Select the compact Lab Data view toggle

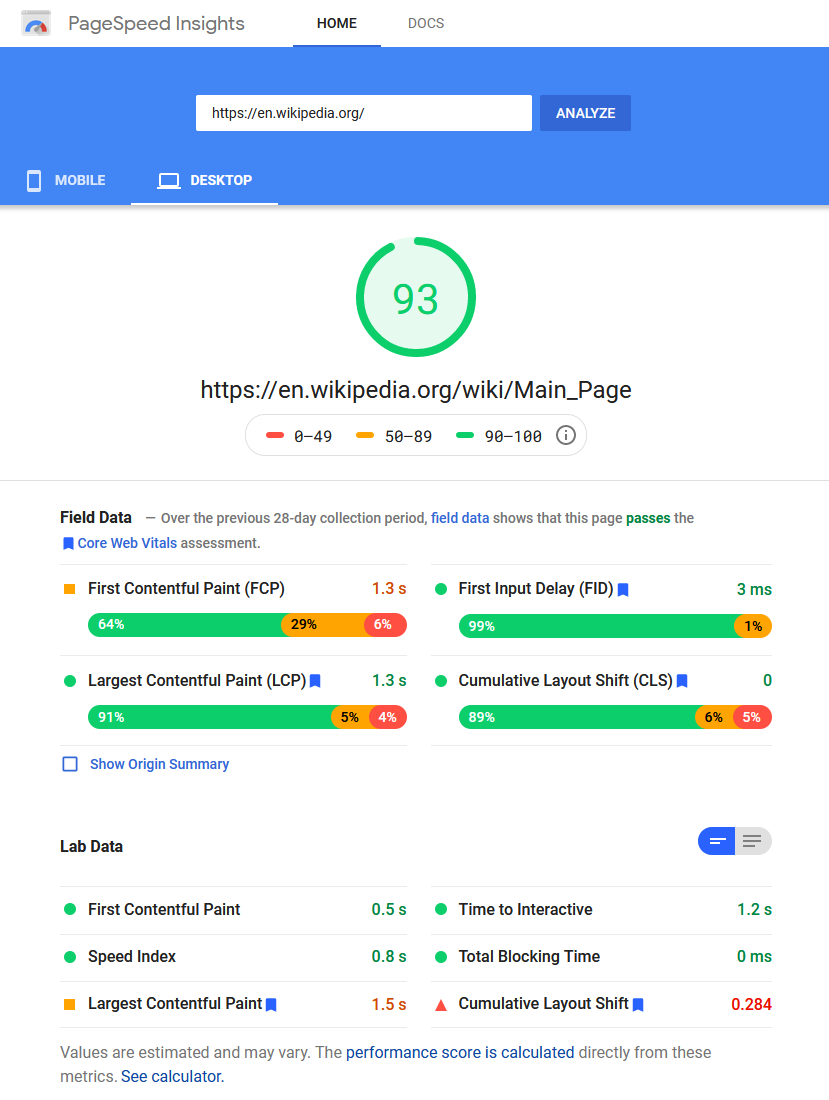click(716, 841)
